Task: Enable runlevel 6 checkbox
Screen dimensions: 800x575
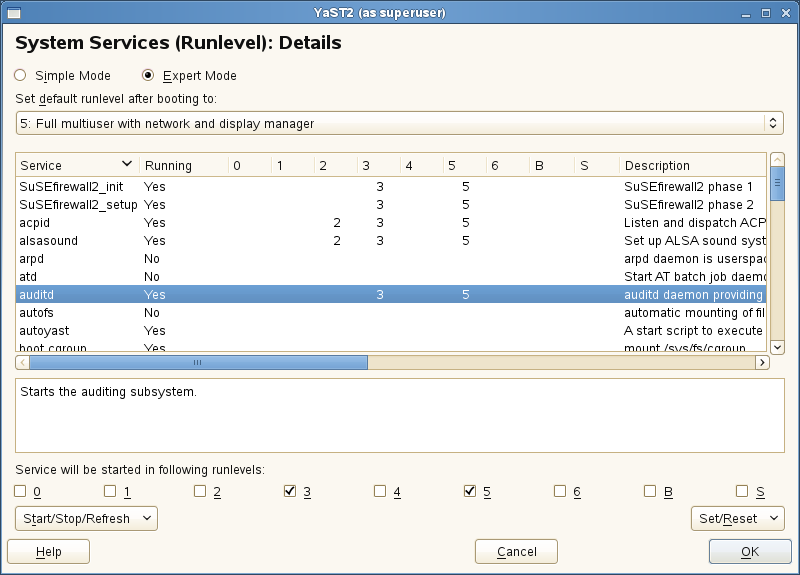Action: [560, 491]
